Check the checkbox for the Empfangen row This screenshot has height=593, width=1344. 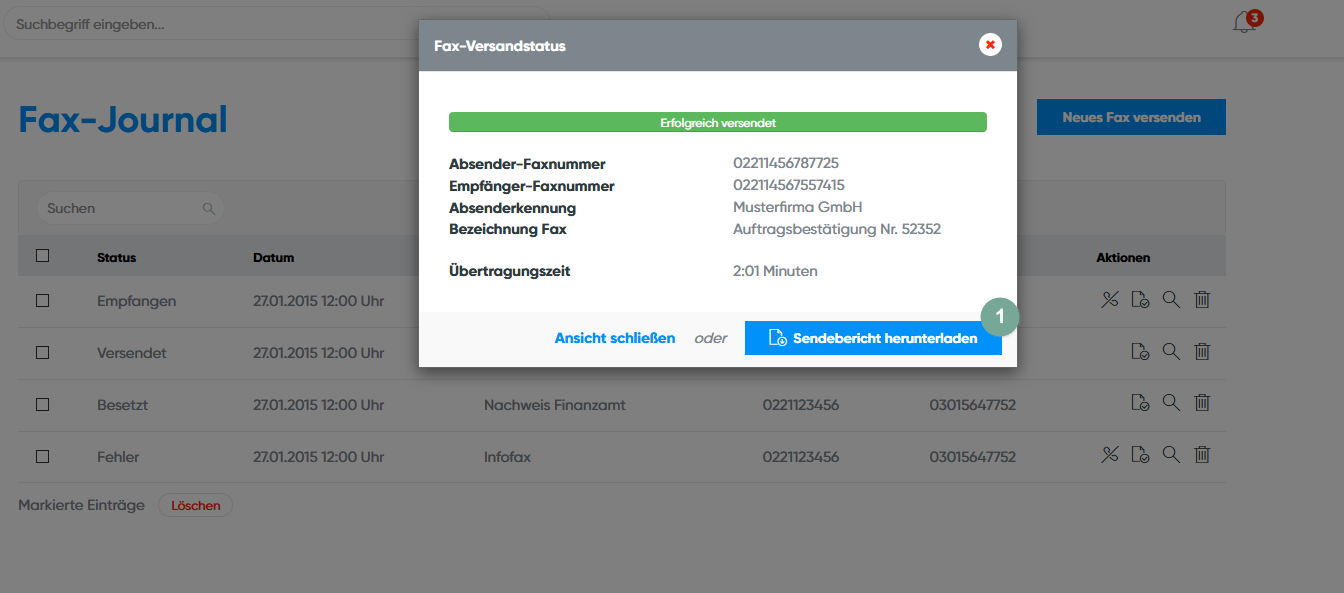pyautogui.click(x=42, y=300)
